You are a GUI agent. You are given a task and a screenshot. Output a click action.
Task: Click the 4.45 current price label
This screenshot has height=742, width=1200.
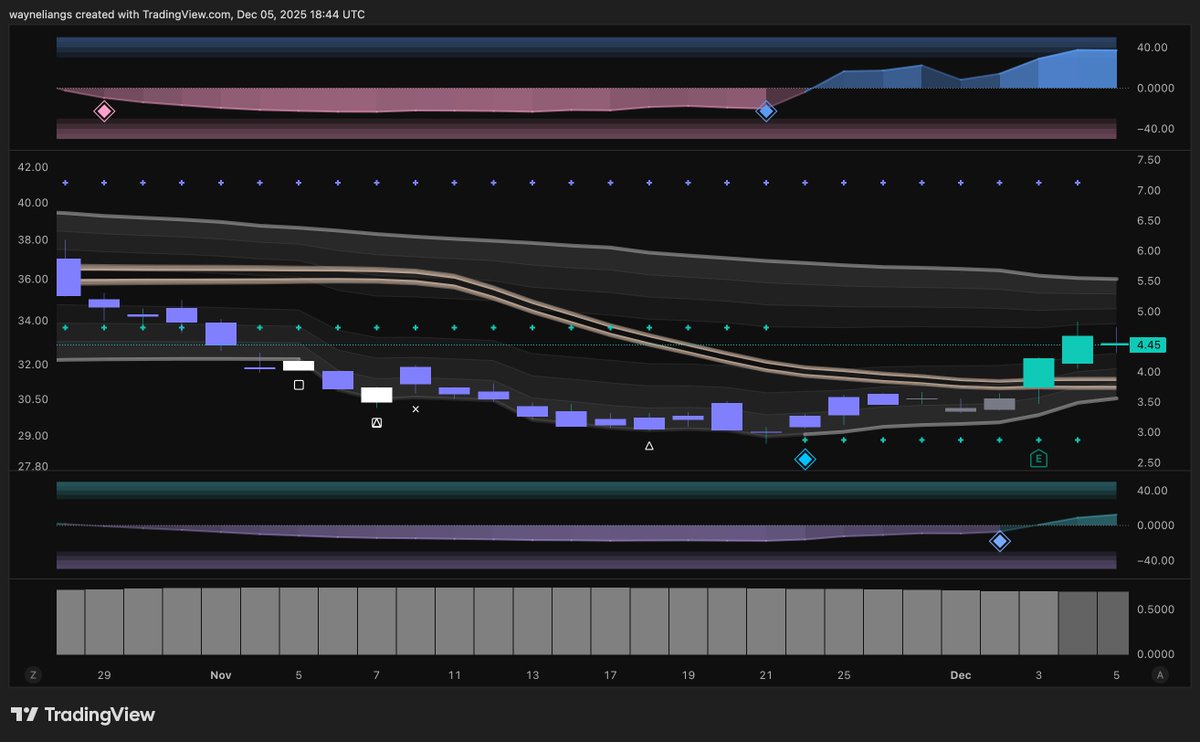(x=1148, y=344)
